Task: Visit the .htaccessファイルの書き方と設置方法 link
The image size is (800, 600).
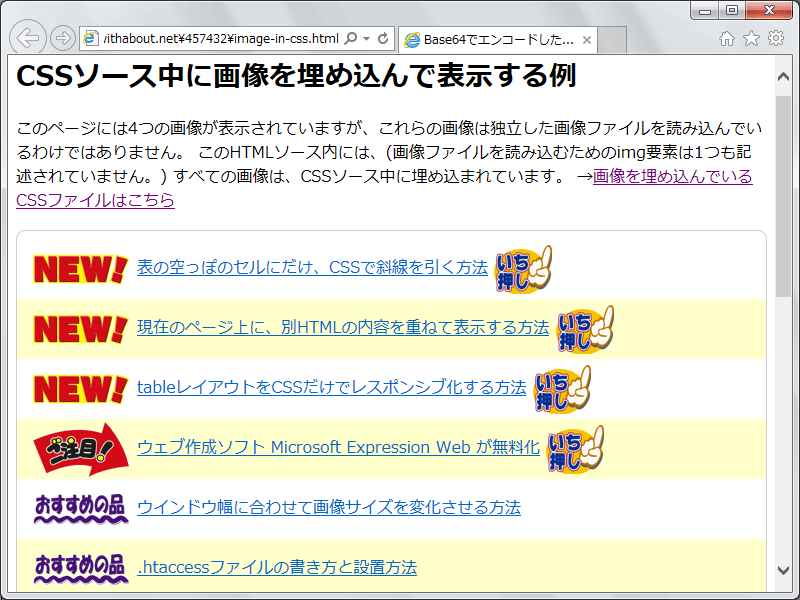Action: [276, 568]
